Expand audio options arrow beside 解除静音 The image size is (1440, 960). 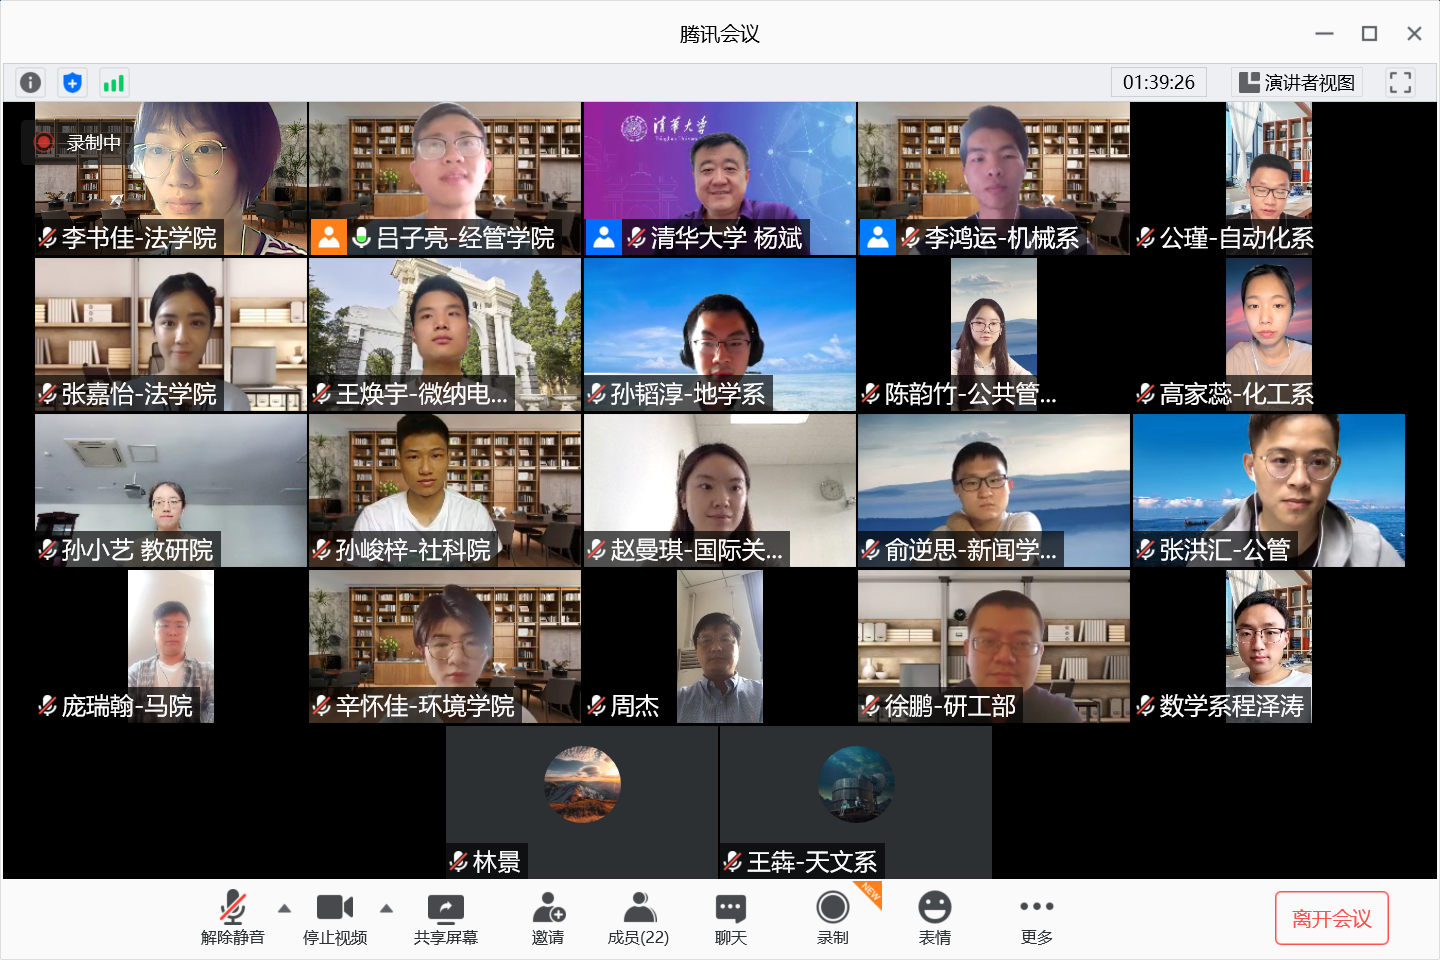click(x=285, y=908)
